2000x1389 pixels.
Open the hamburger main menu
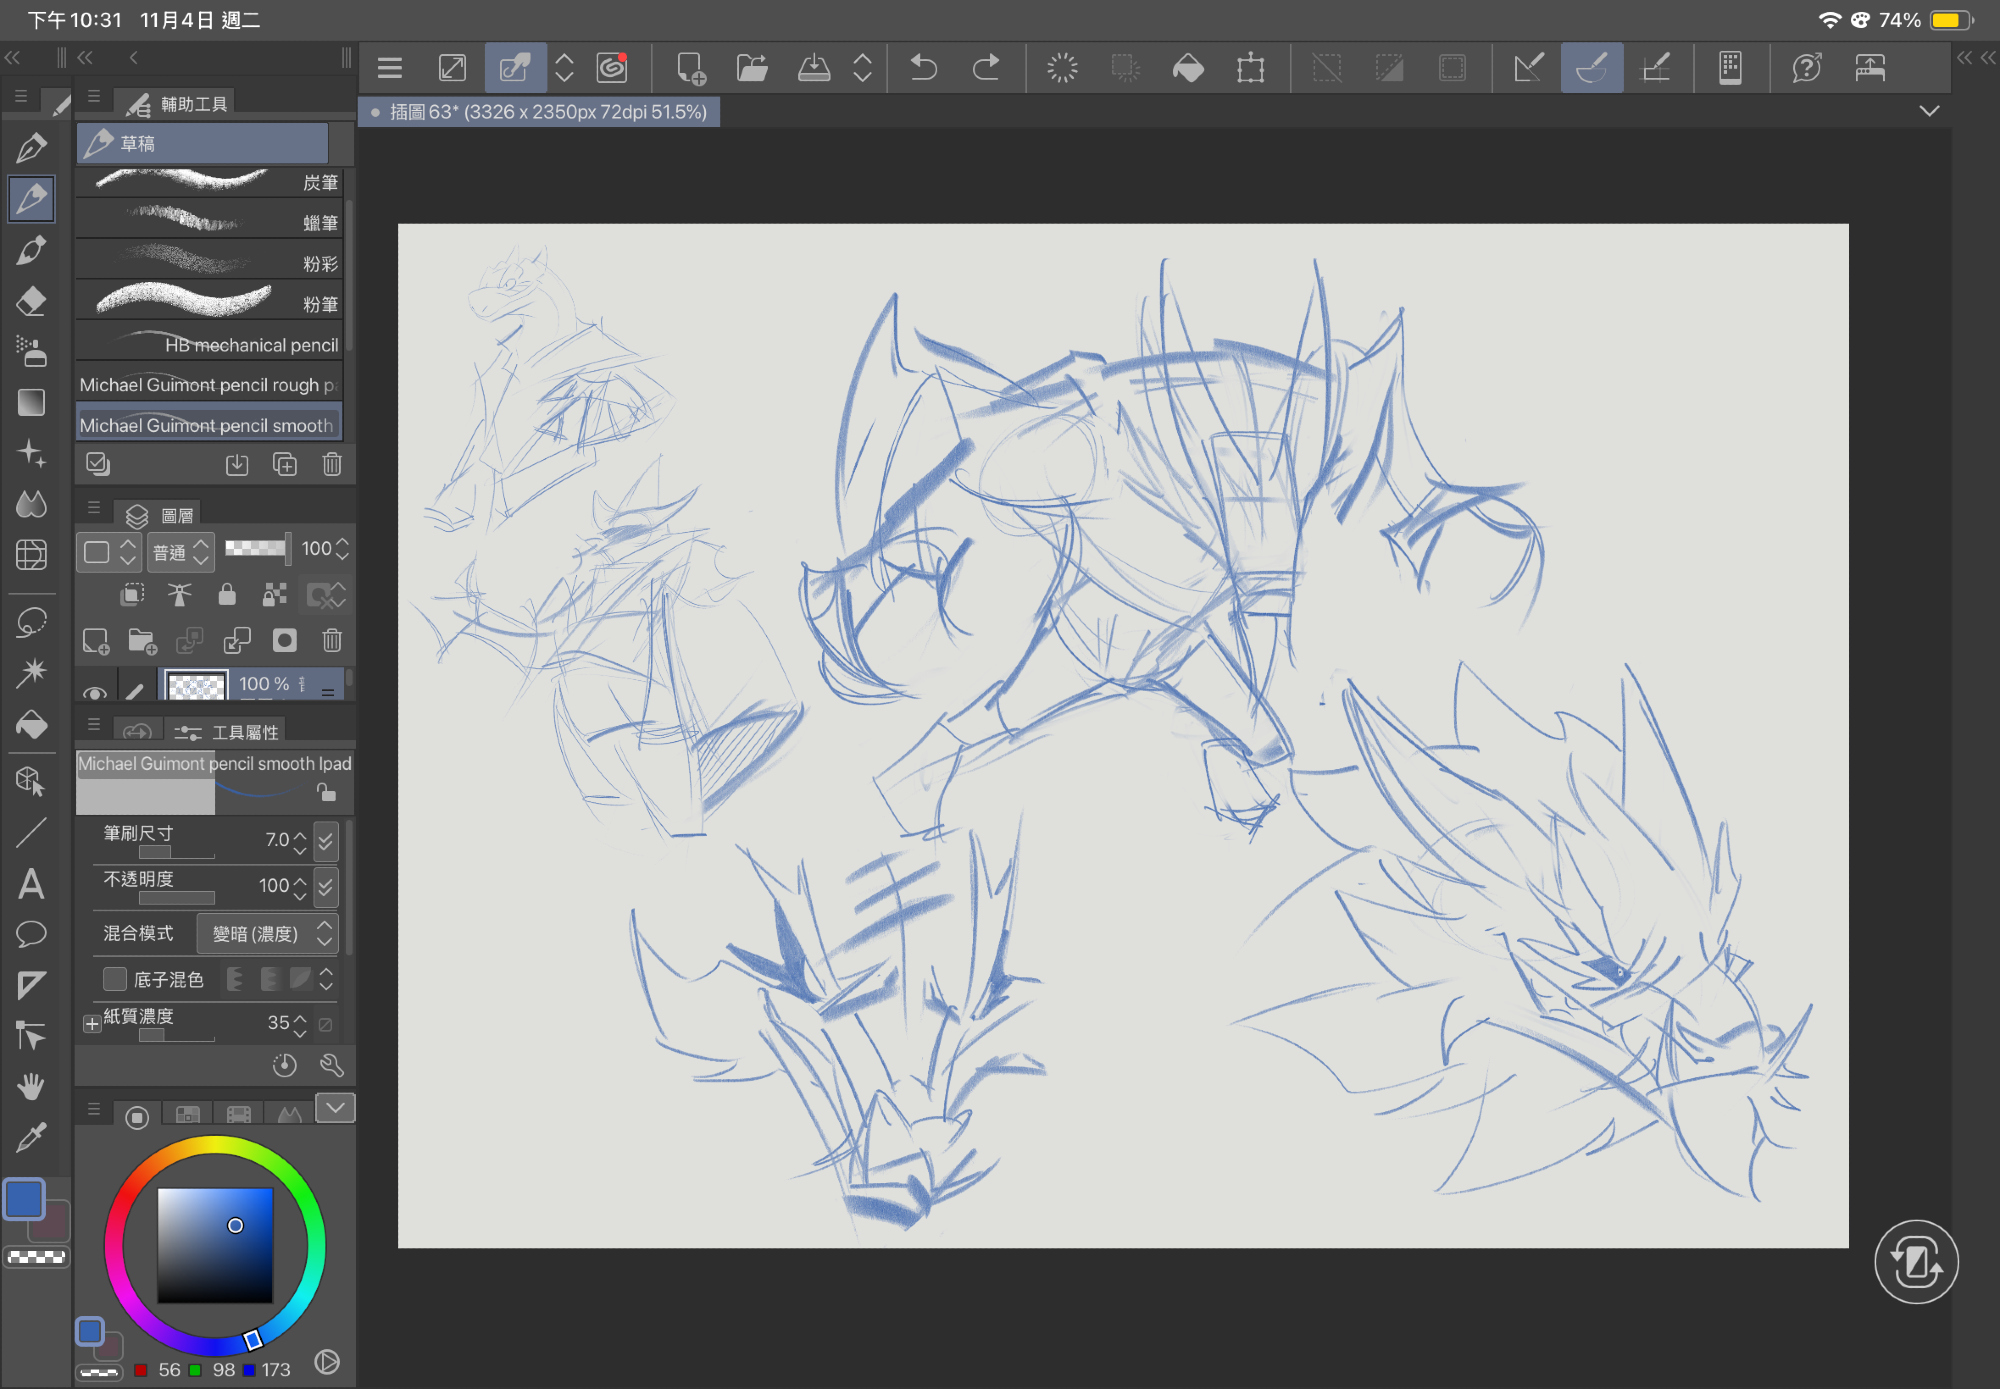tap(390, 68)
